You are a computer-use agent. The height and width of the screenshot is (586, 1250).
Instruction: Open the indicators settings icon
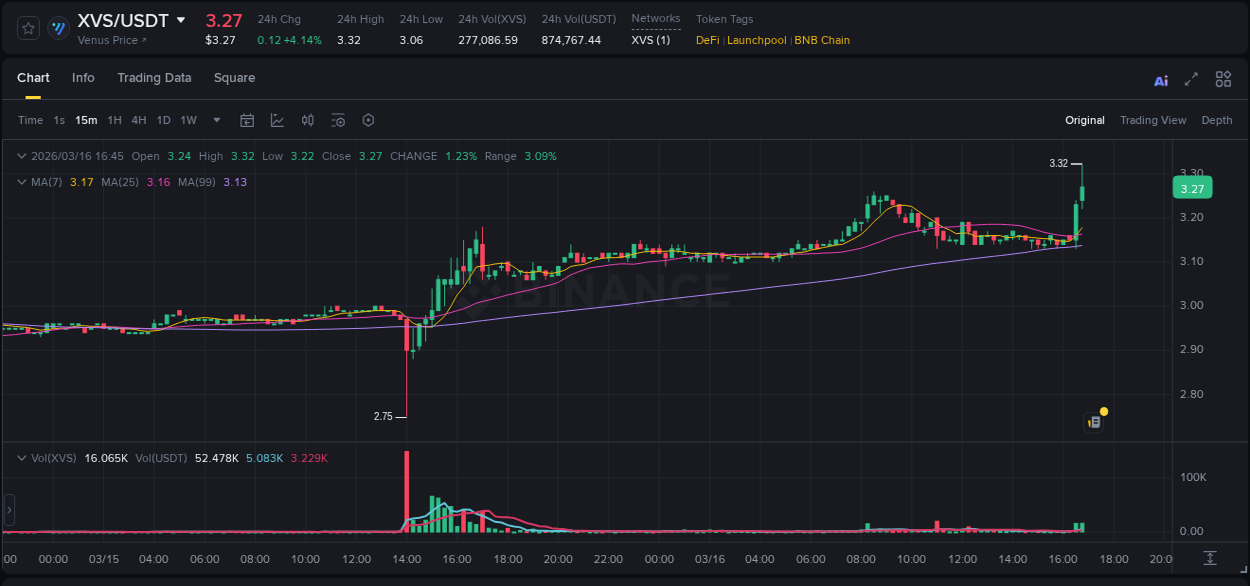(337, 119)
